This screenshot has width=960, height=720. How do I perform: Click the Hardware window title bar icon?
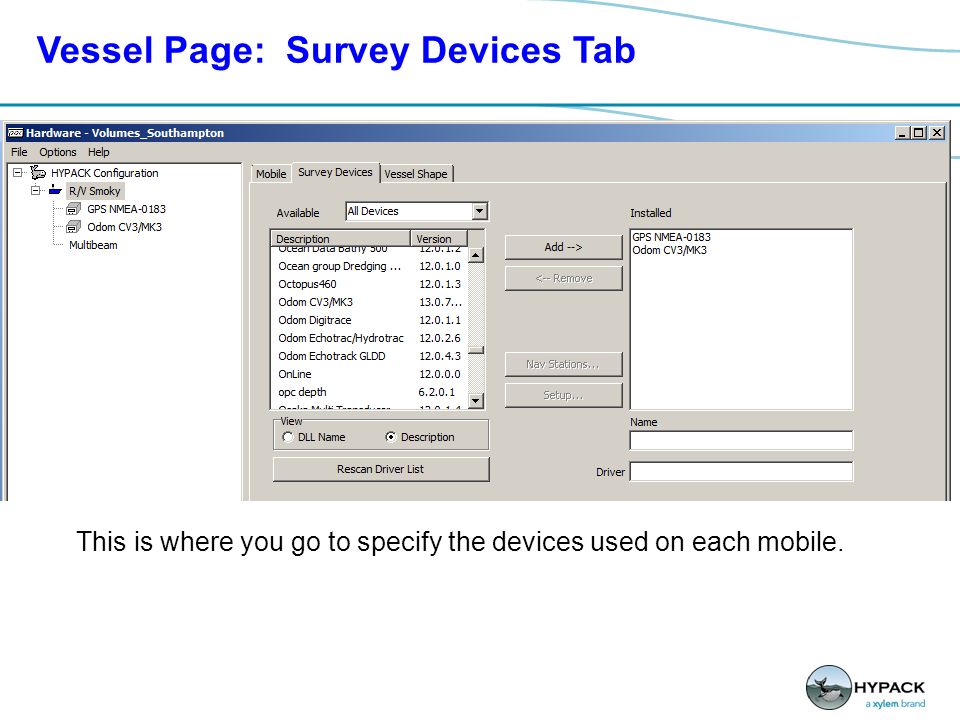[x=15, y=133]
